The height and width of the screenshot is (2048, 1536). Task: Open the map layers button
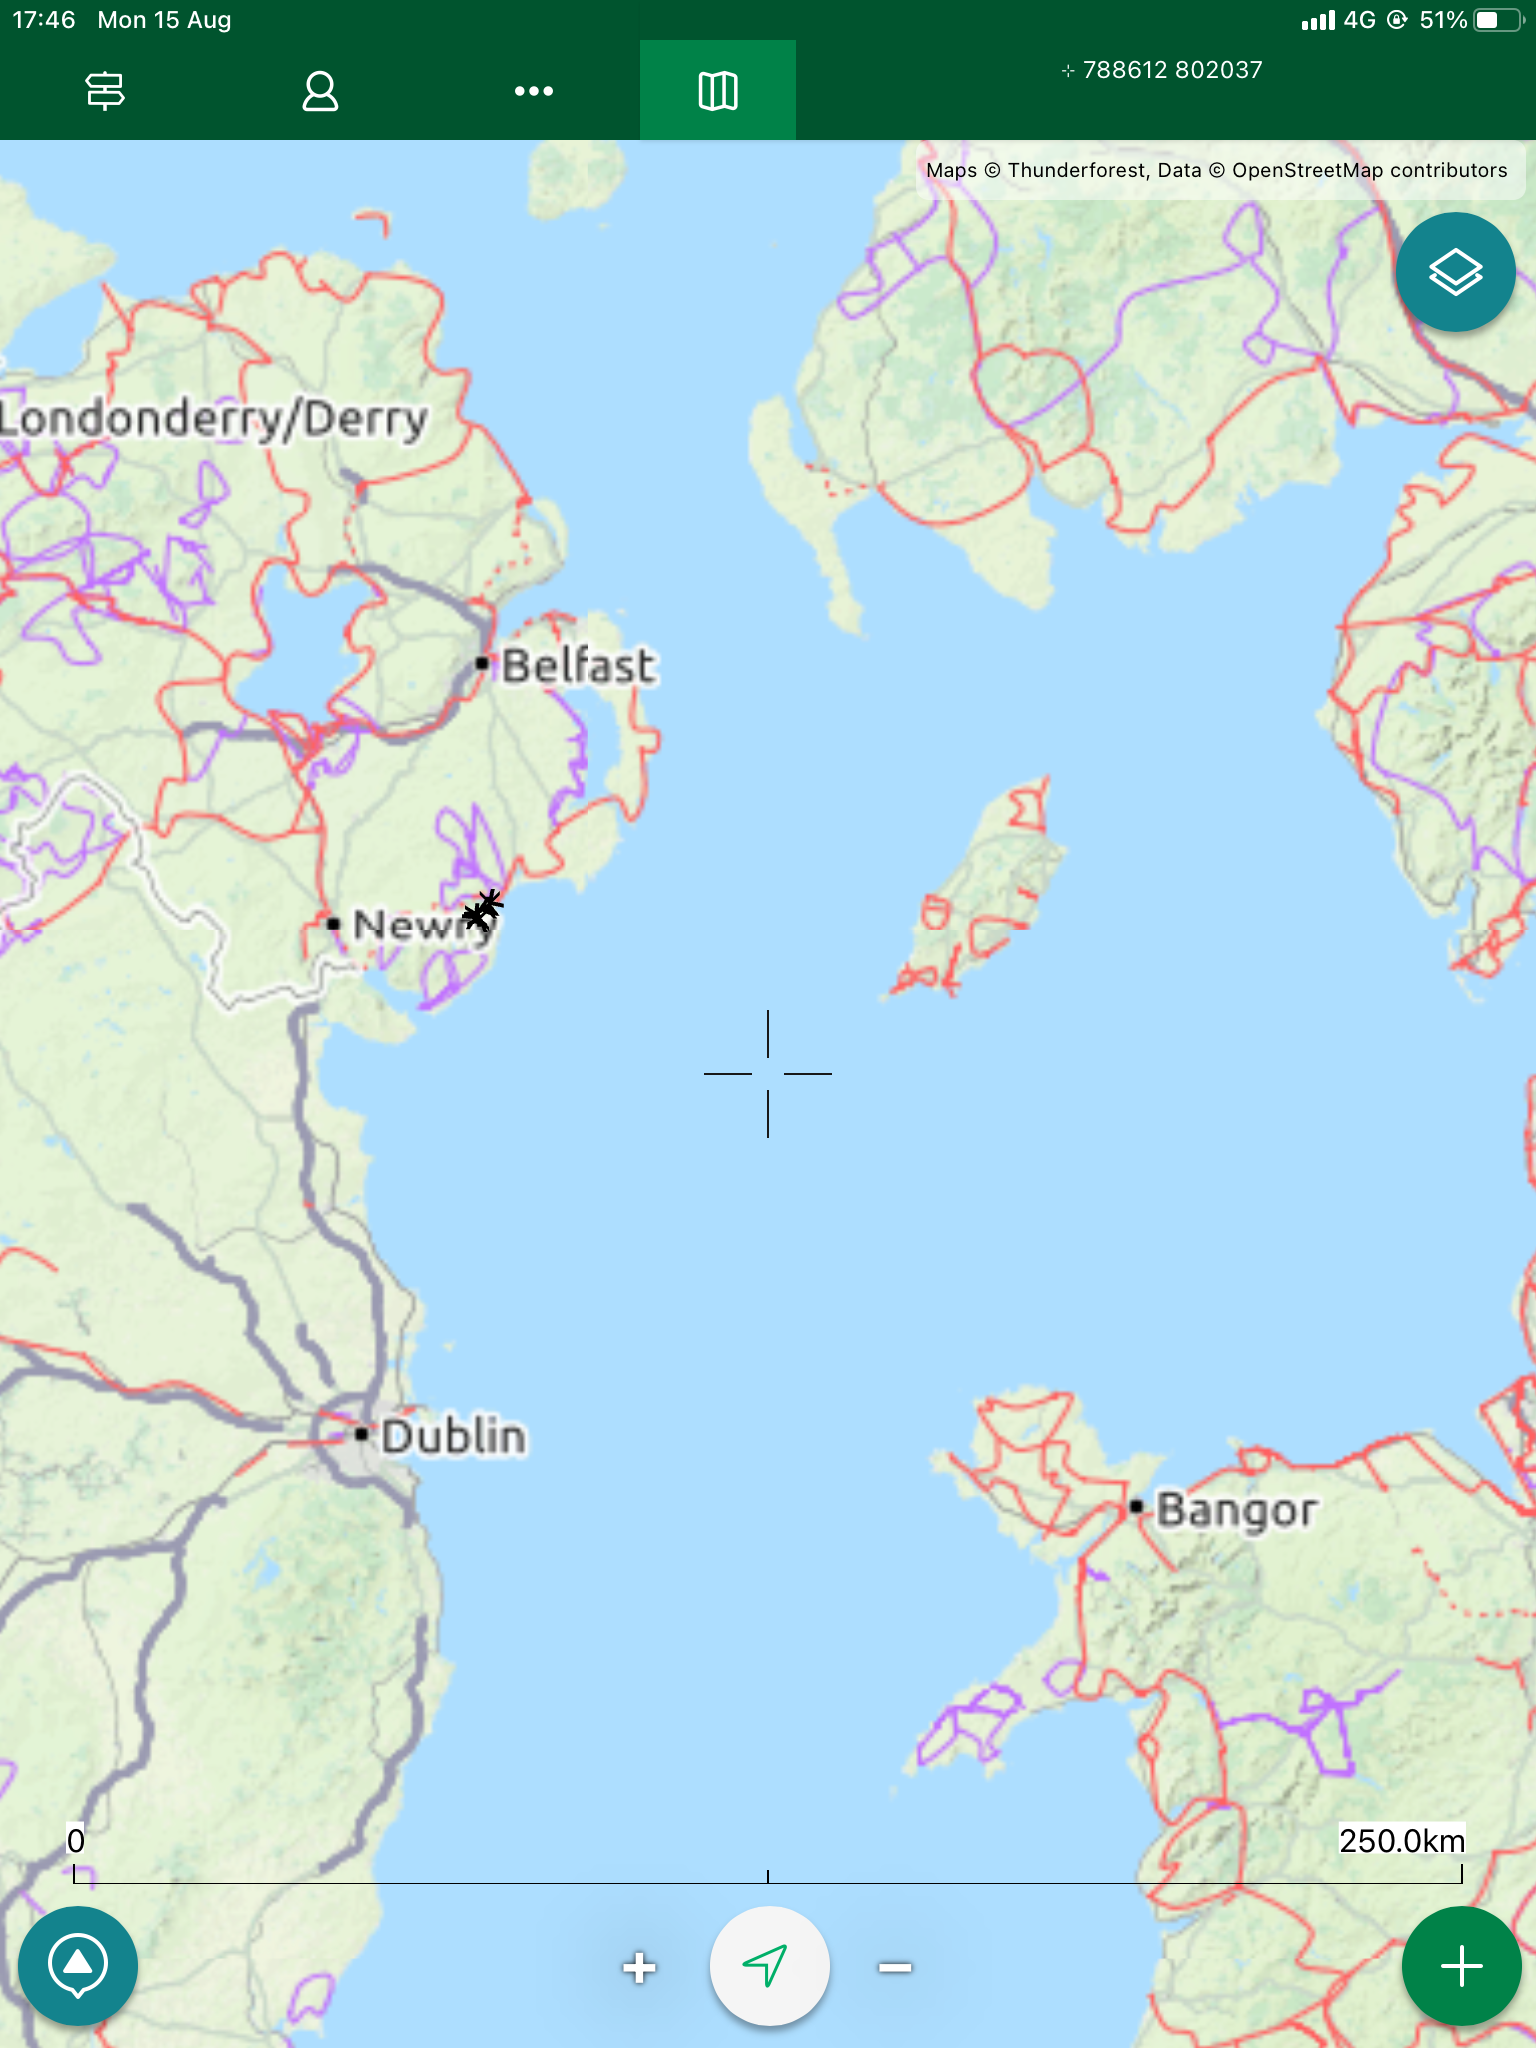(x=1455, y=272)
